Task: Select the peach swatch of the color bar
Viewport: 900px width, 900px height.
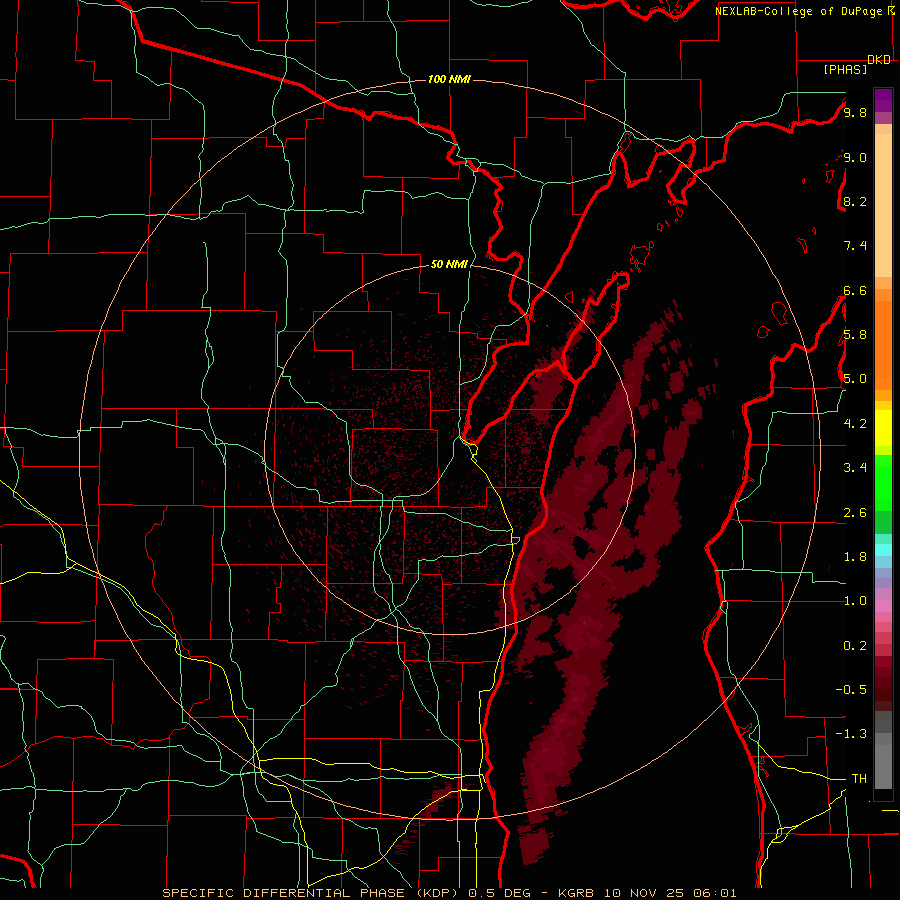Action: coord(883,205)
